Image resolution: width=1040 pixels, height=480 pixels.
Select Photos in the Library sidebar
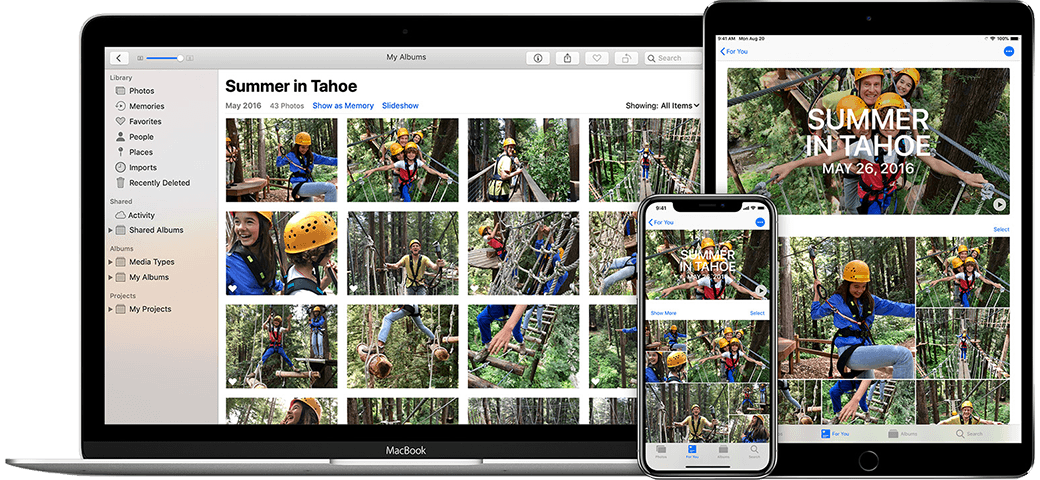coord(142,91)
